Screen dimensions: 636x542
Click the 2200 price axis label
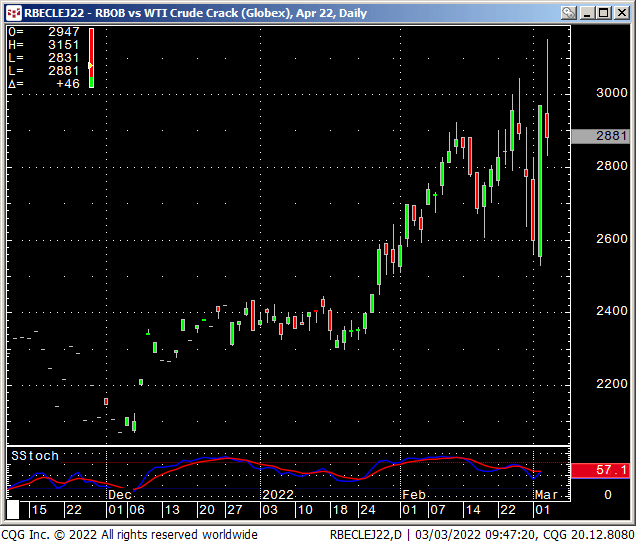pos(612,383)
